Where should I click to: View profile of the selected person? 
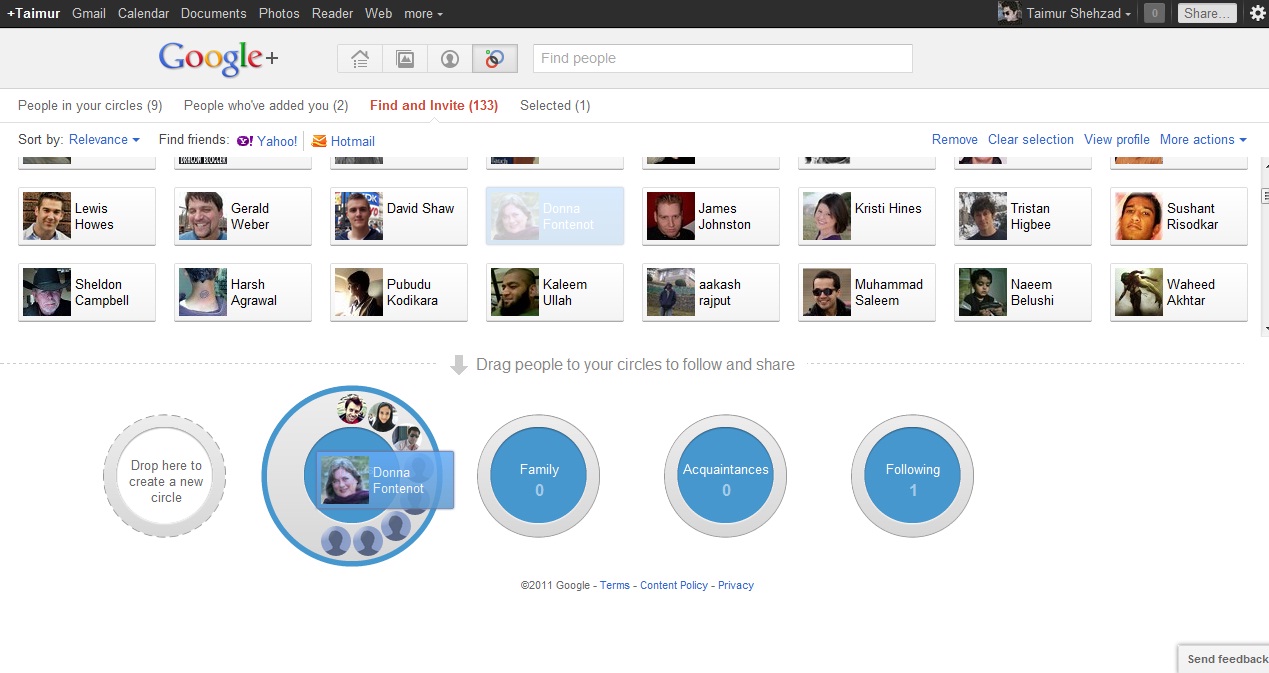(1116, 140)
